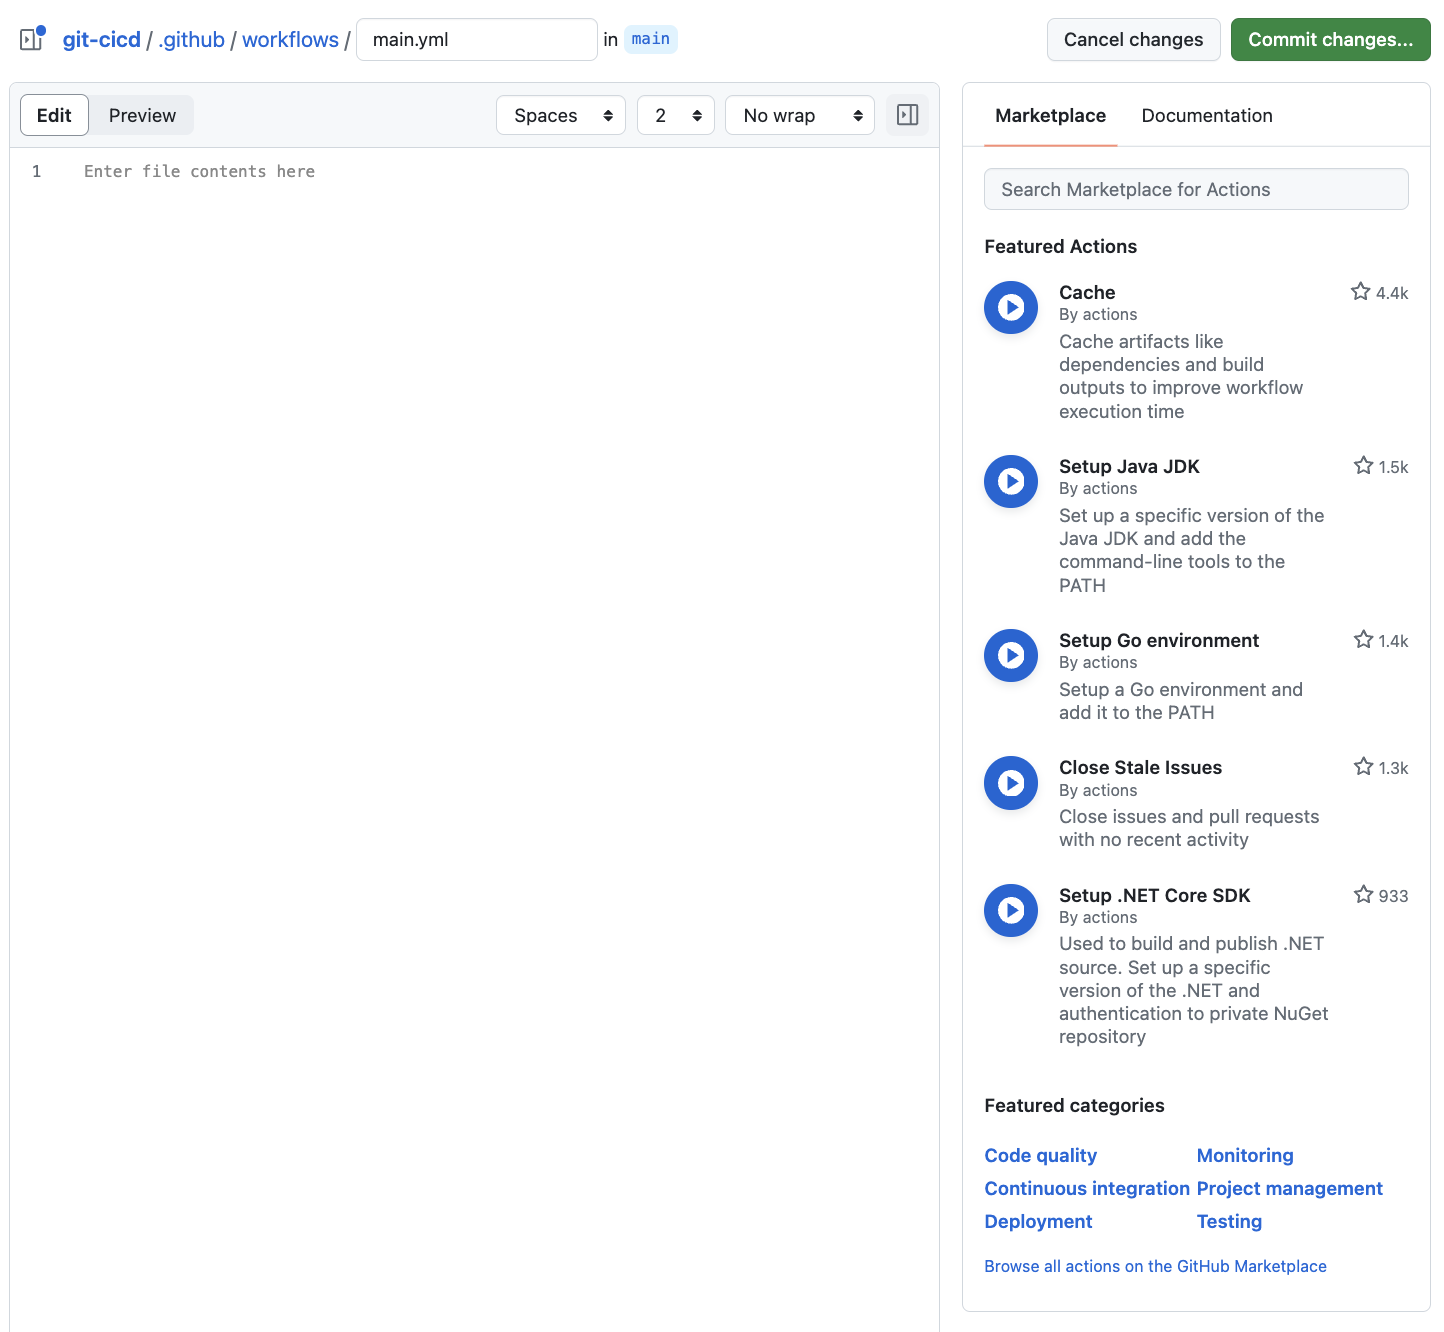
Task: Open the Spaces indent mode dropdown
Action: [561, 115]
